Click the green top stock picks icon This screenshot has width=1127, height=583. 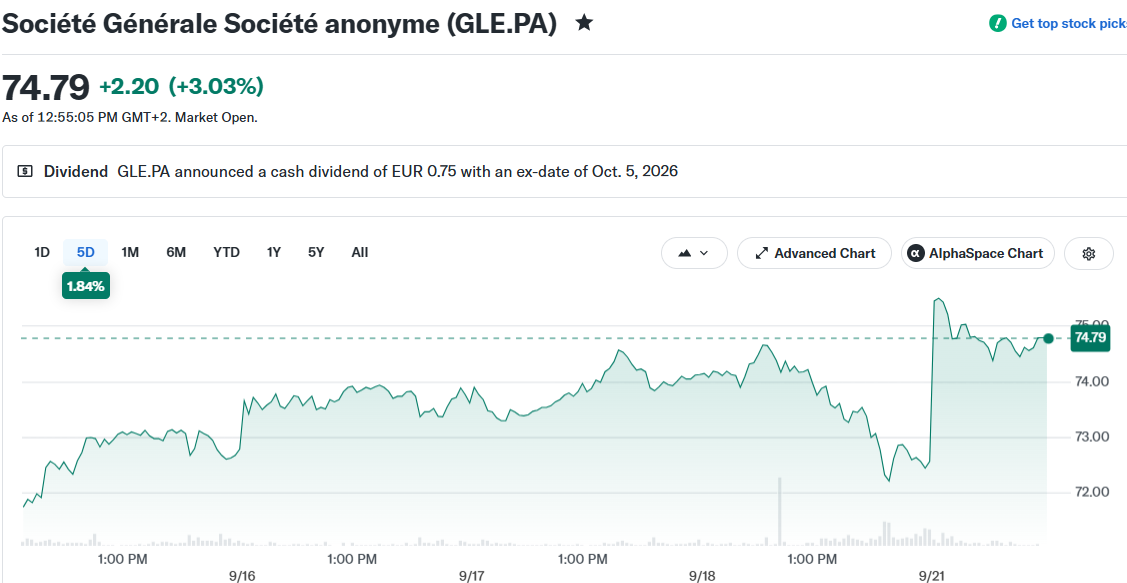tap(998, 23)
